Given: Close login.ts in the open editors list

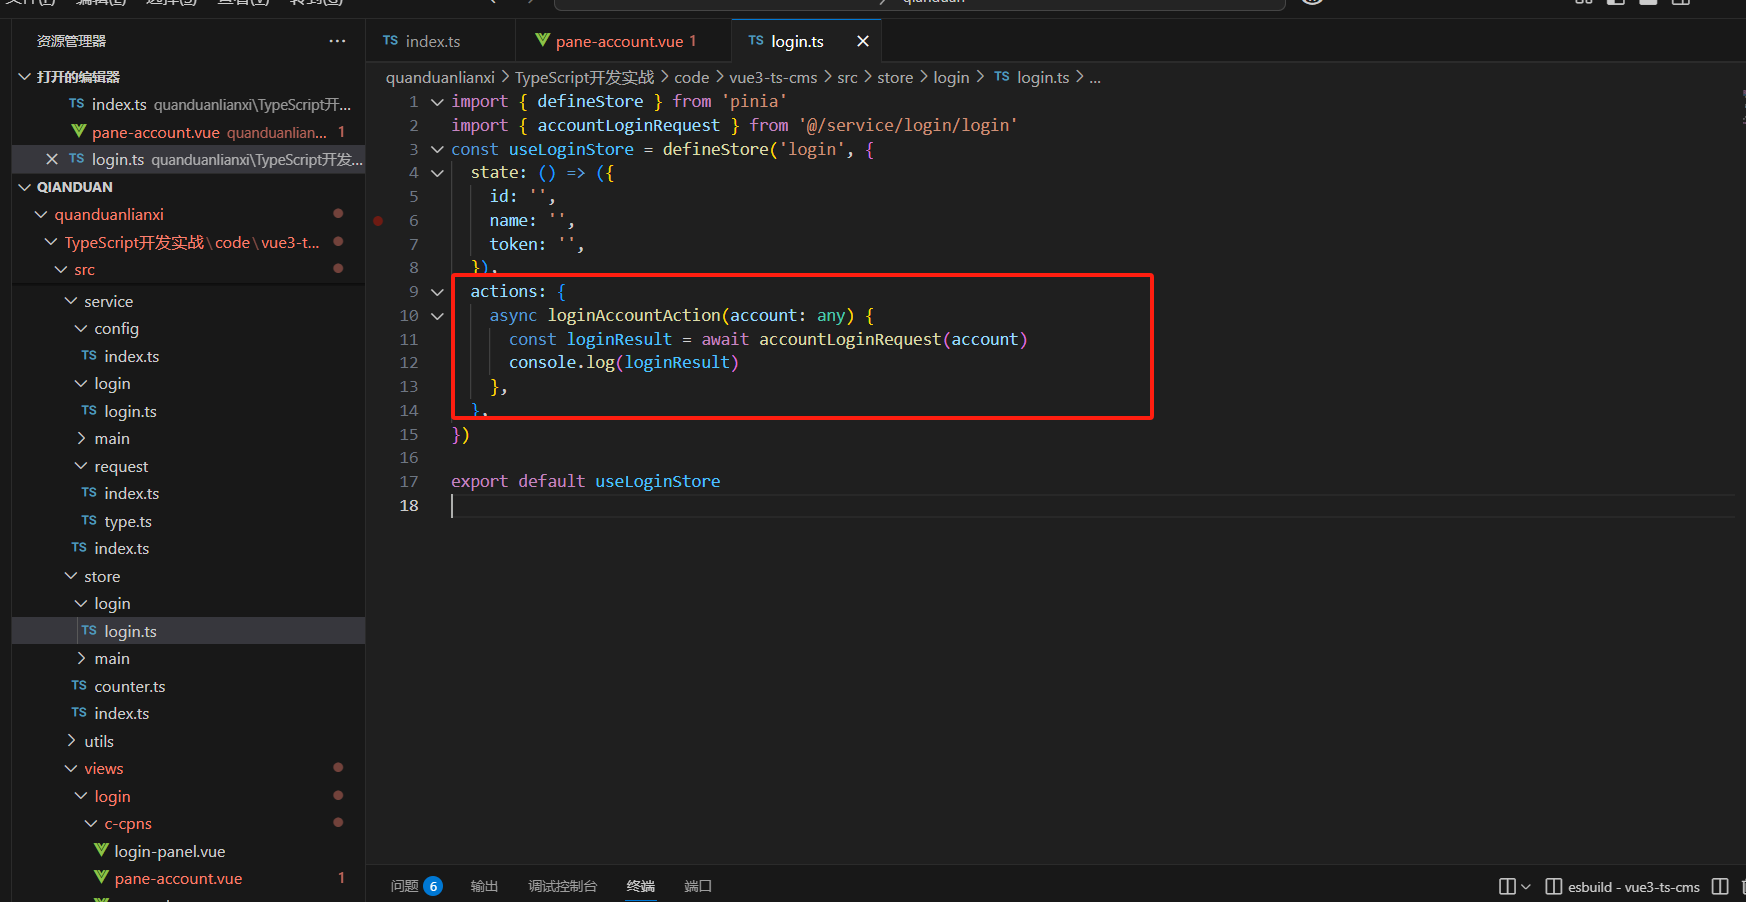Looking at the screenshot, I should pos(52,159).
